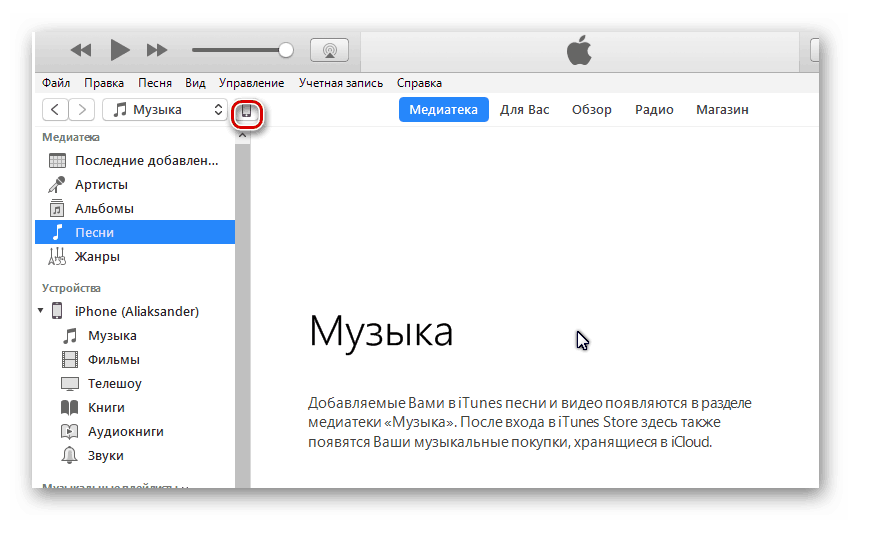Open Телешоу on the iPhone
This screenshot has width=885, height=555.
(115, 383)
